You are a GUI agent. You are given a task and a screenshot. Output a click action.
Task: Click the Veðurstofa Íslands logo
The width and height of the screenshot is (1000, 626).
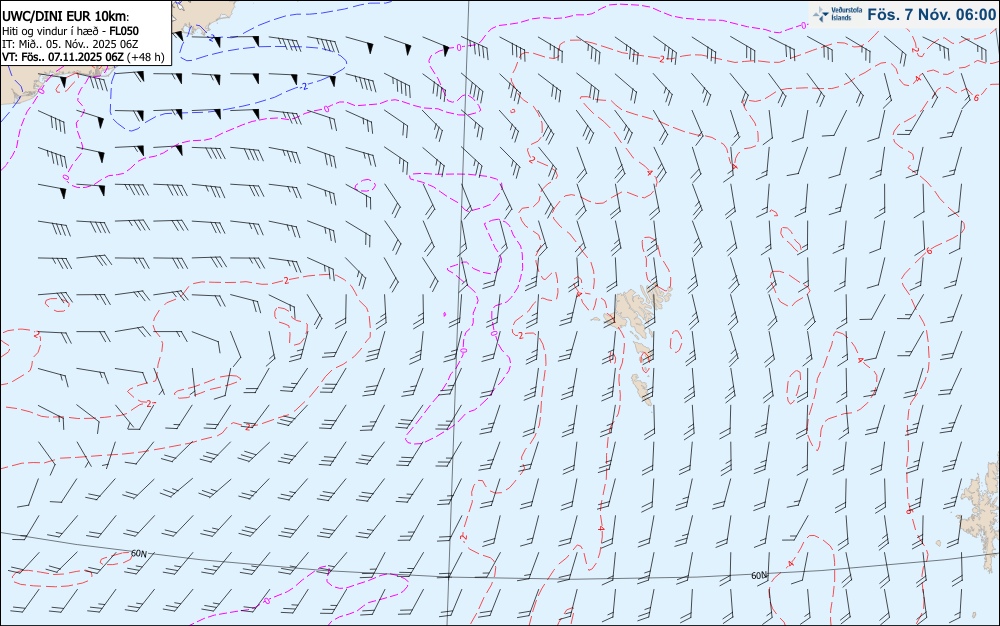tap(838, 14)
